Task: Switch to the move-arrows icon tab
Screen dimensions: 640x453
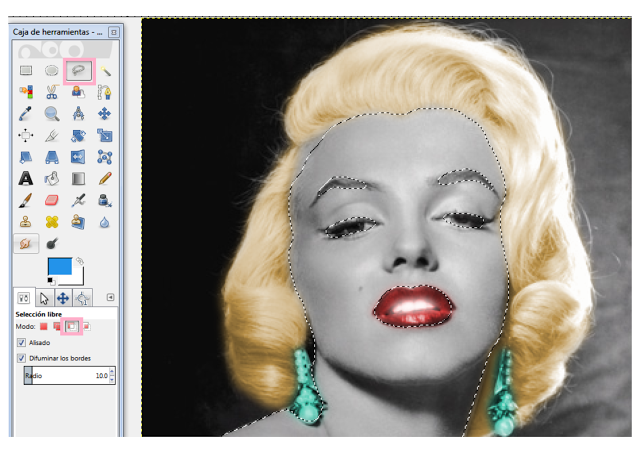Action: 63,298
